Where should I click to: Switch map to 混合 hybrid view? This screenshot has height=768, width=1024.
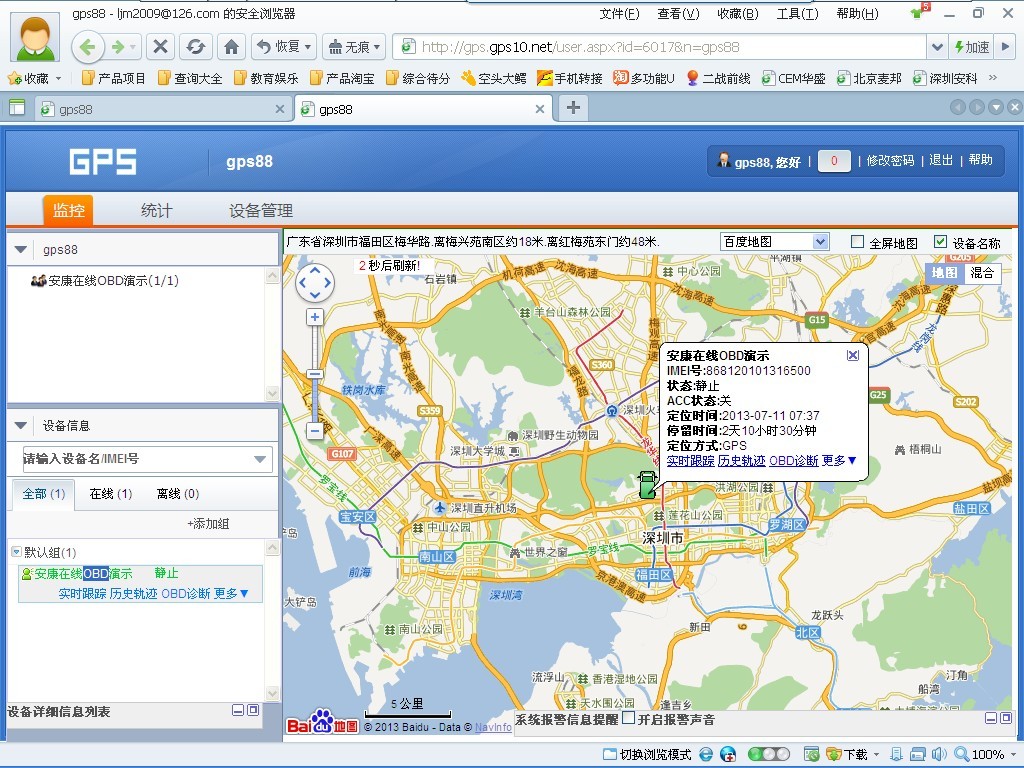(982, 273)
